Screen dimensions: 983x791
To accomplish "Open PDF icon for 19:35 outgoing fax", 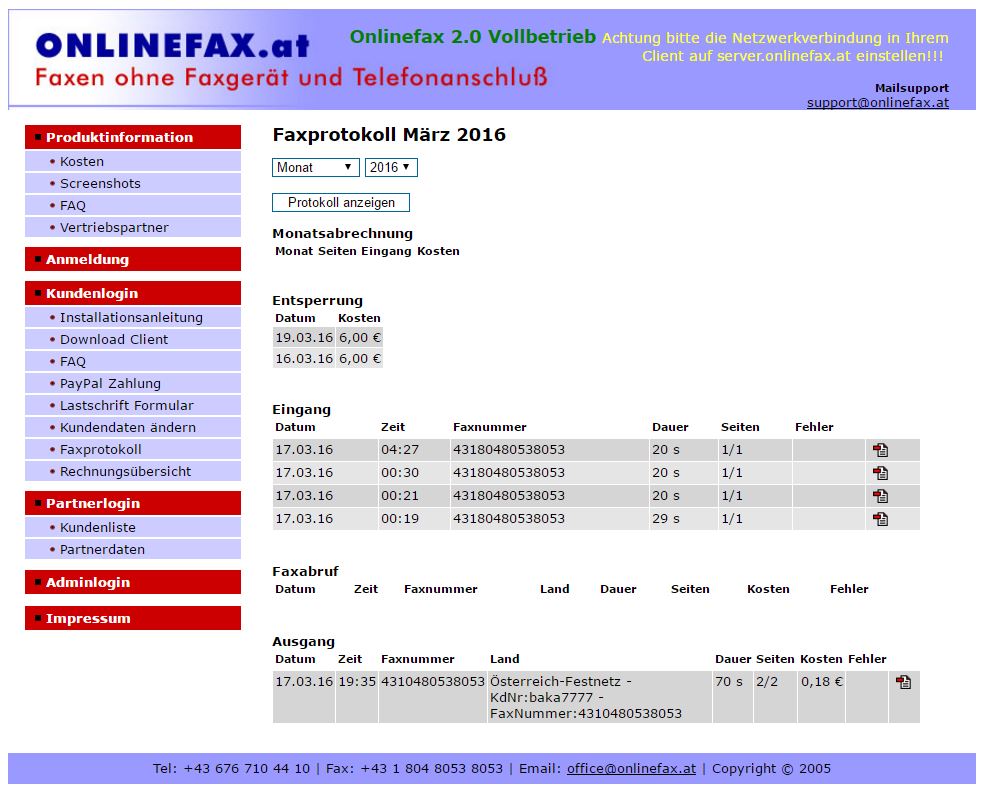I will [903, 682].
